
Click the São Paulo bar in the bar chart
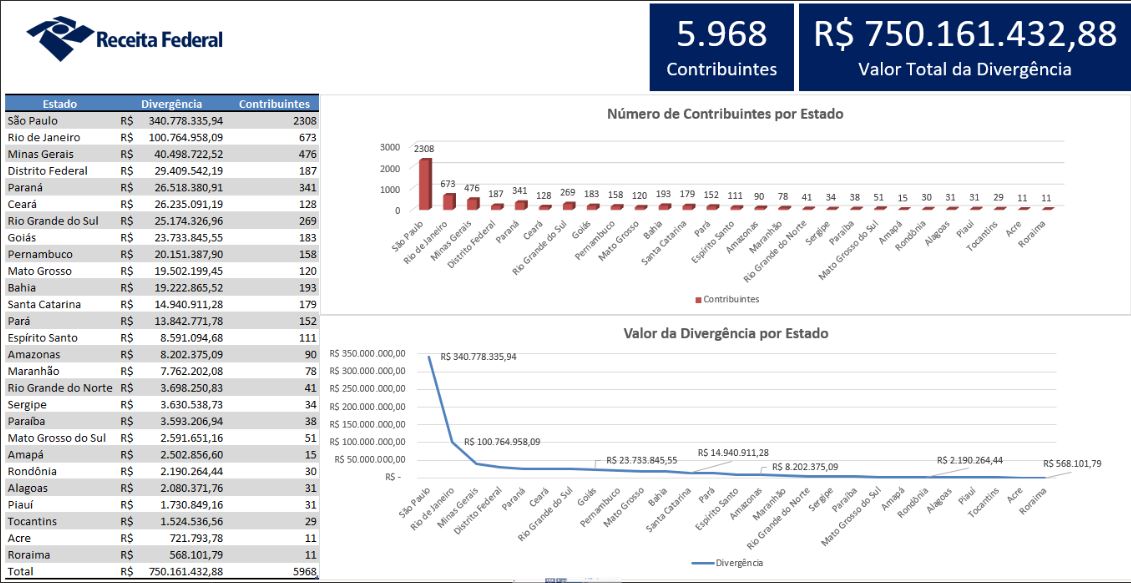pos(427,185)
